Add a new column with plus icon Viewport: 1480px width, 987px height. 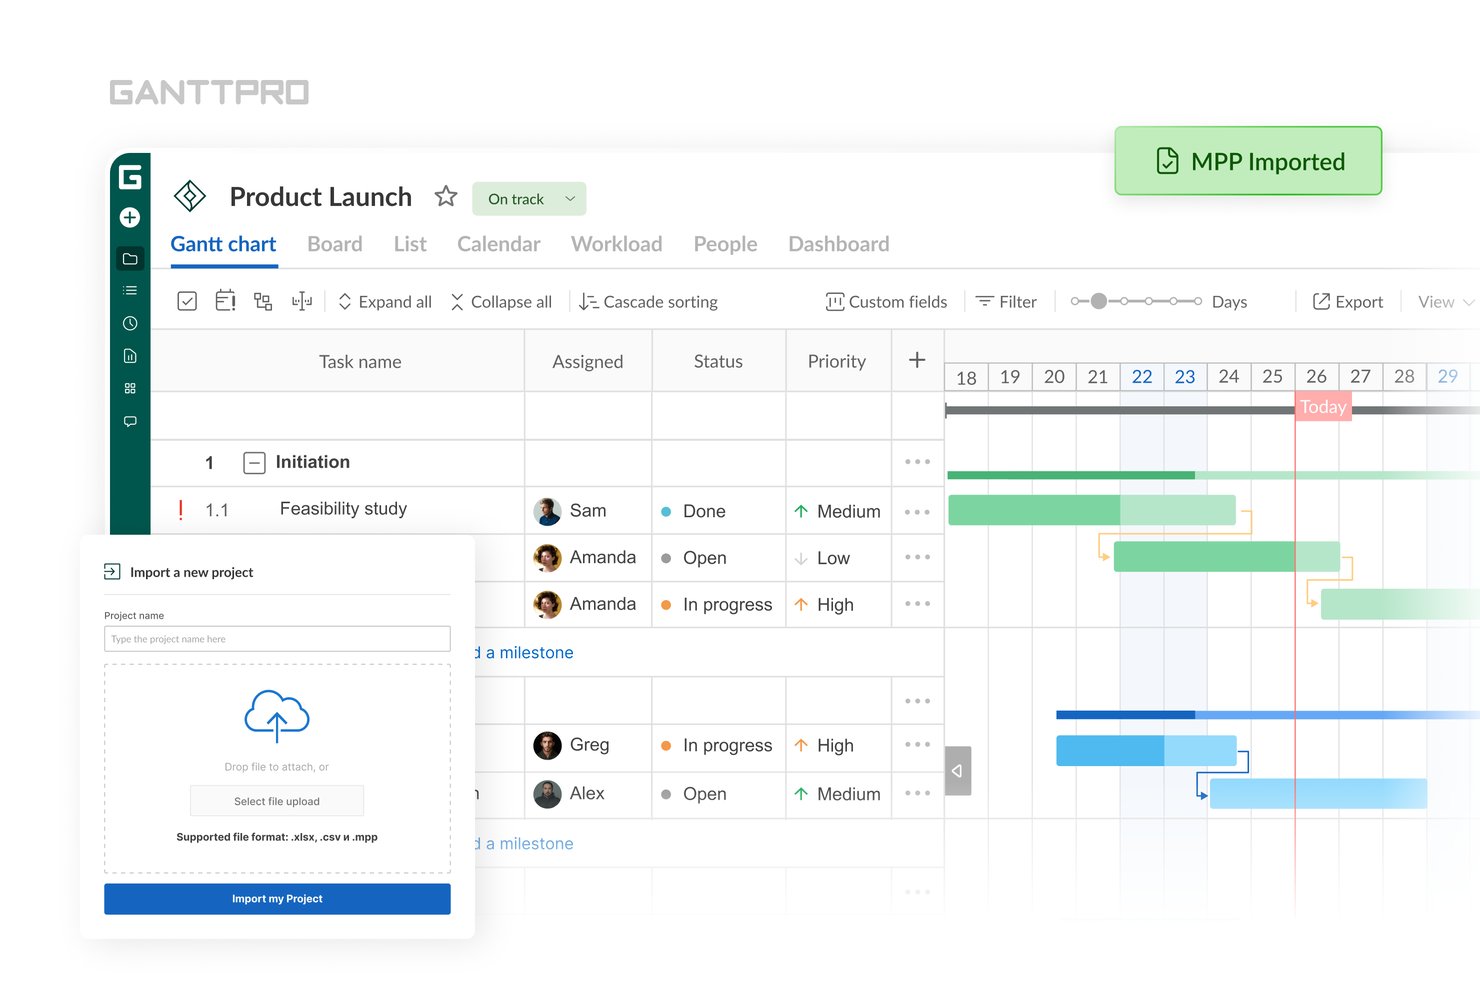917,360
